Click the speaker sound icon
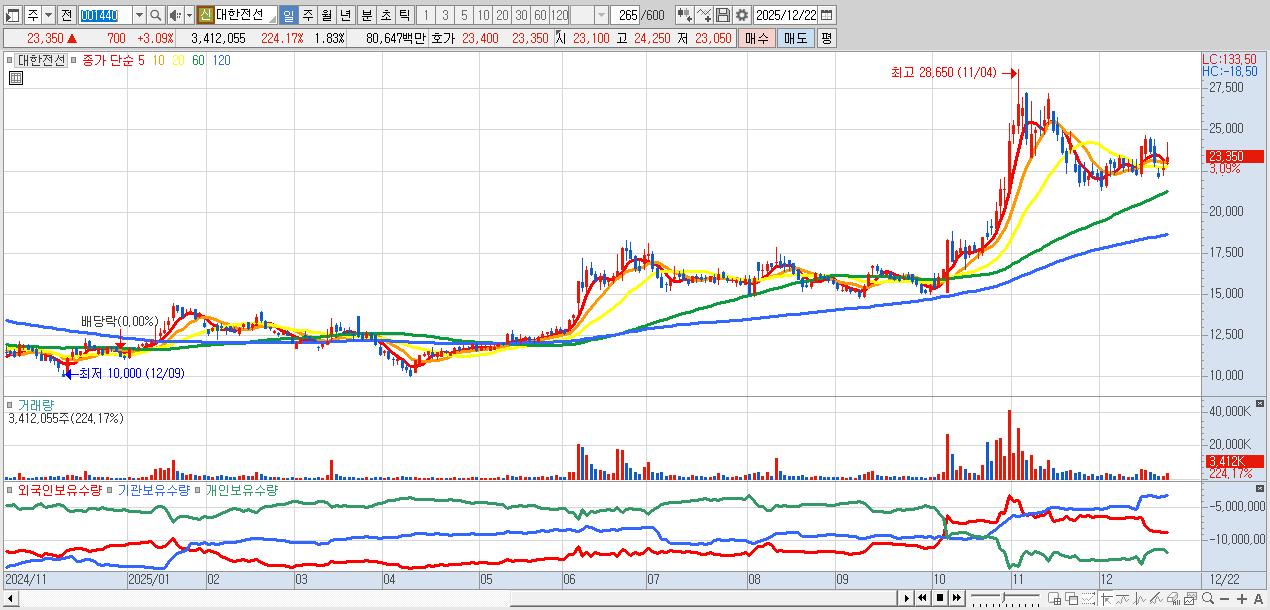1270x610 pixels. pyautogui.click(x=175, y=15)
